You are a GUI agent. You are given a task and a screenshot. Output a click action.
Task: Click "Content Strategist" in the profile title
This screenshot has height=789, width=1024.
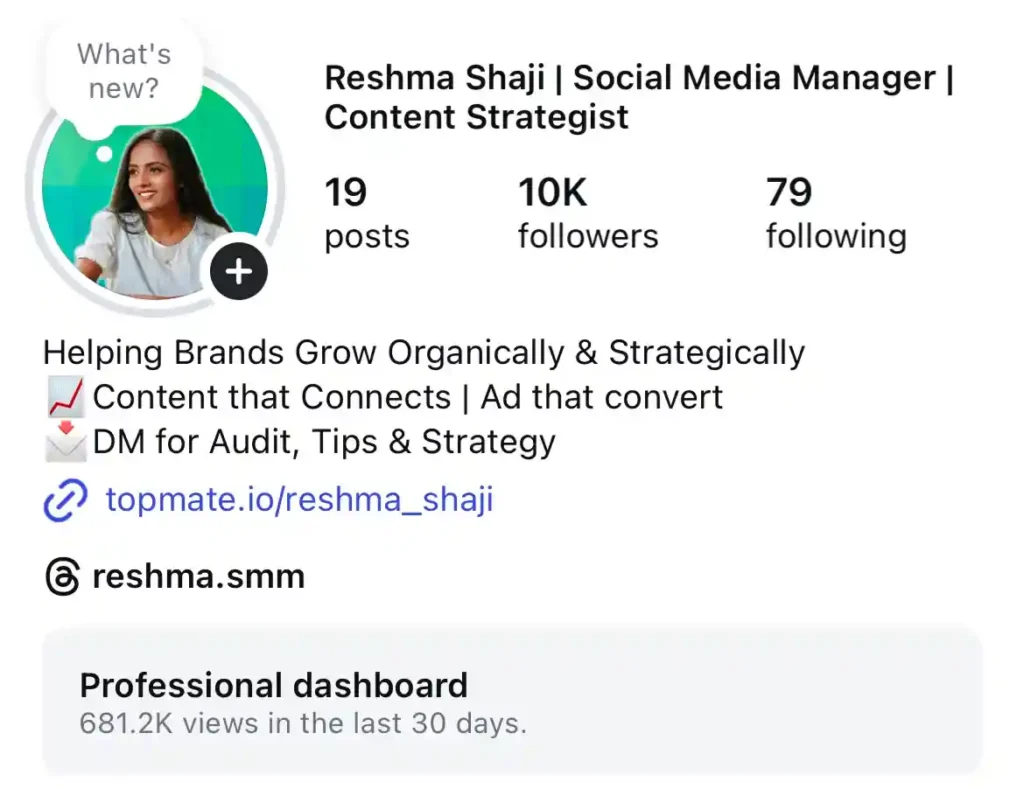476,117
